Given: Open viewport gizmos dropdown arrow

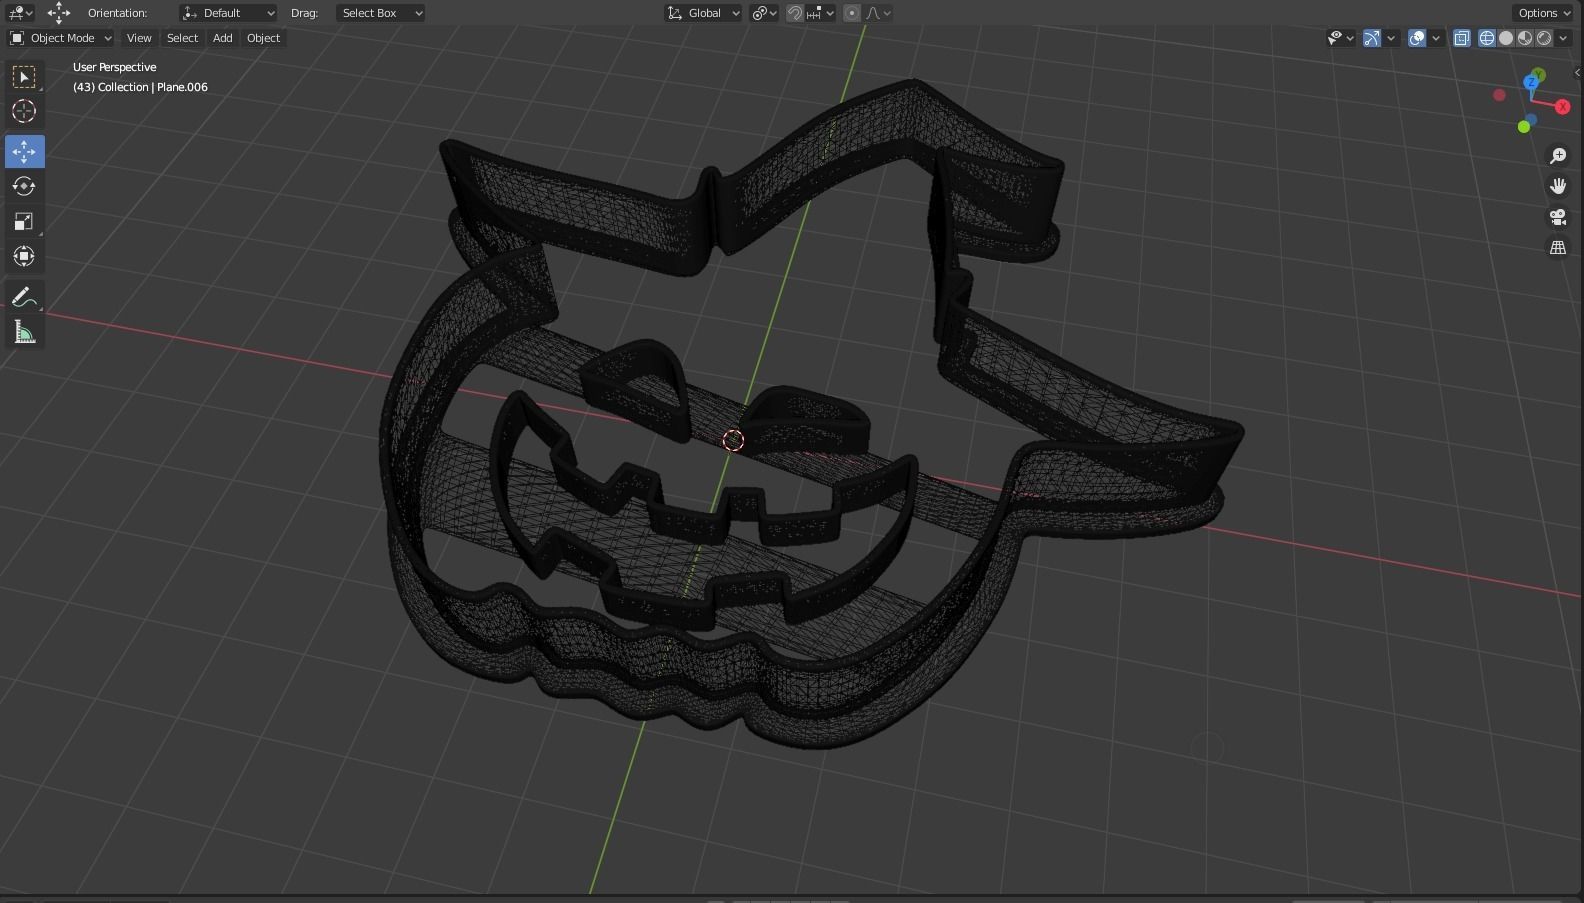Looking at the screenshot, I should pos(1391,38).
